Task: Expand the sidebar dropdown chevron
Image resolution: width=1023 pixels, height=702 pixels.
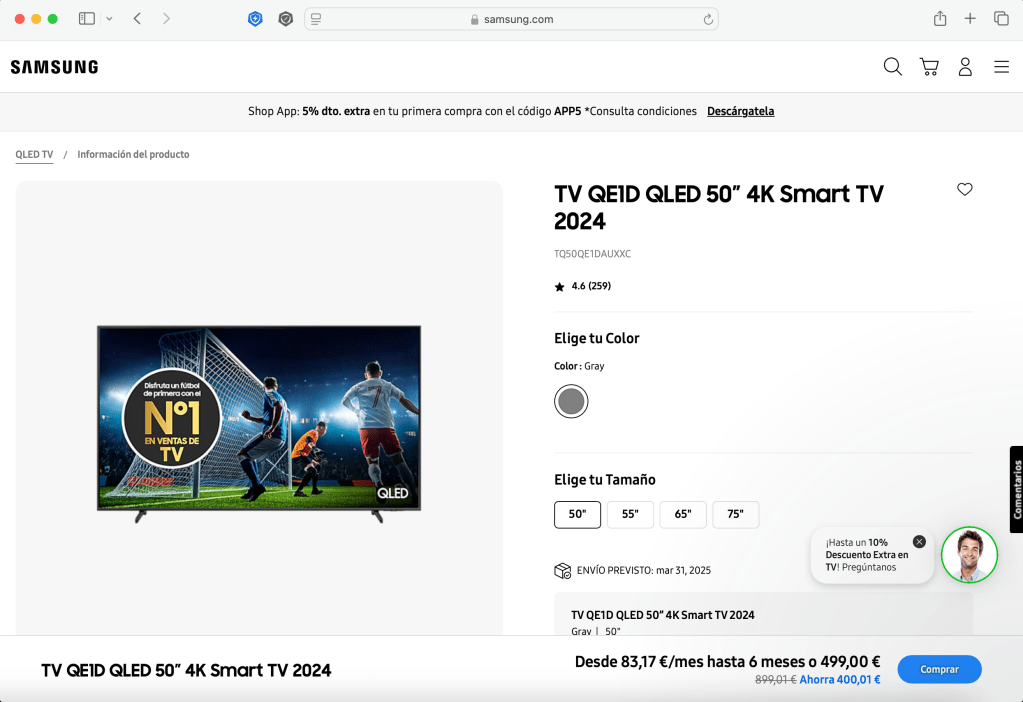Action: point(109,19)
